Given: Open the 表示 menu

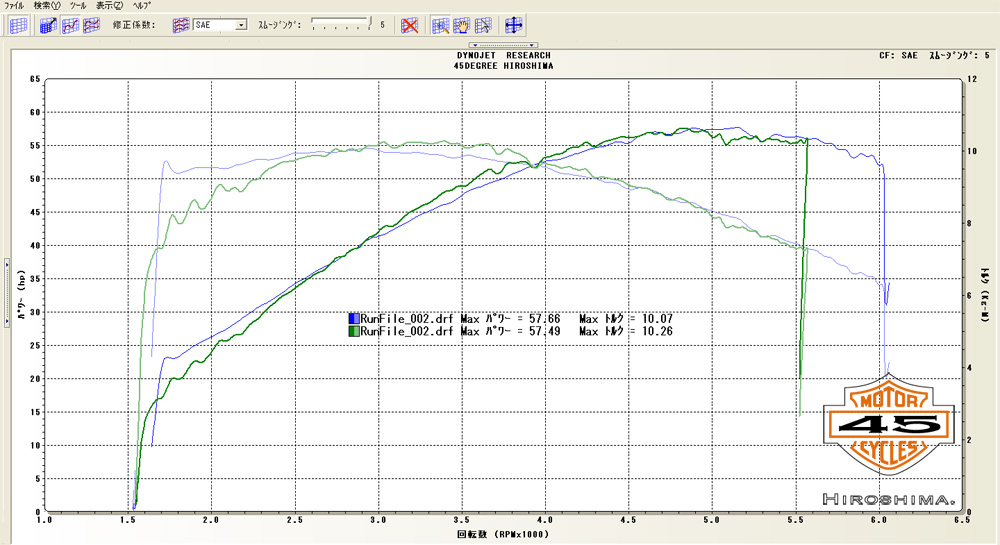Looking at the screenshot, I should tap(111, 6).
